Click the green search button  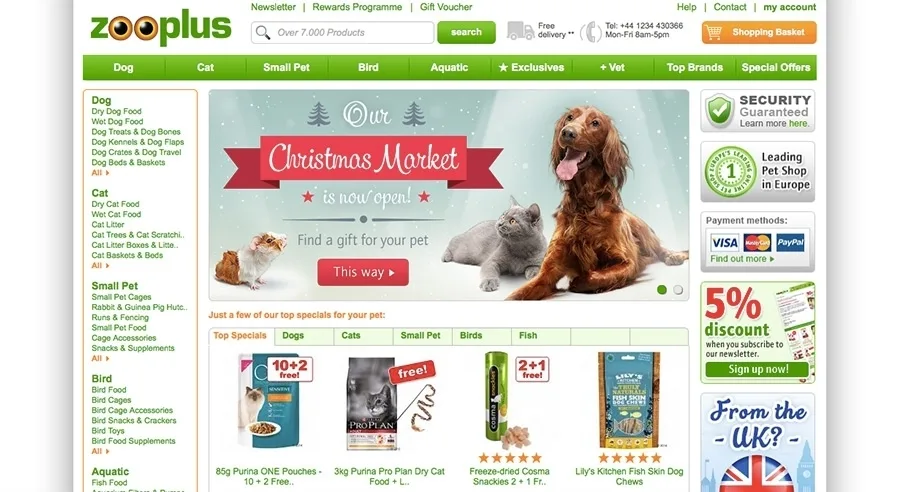click(466, 32)
